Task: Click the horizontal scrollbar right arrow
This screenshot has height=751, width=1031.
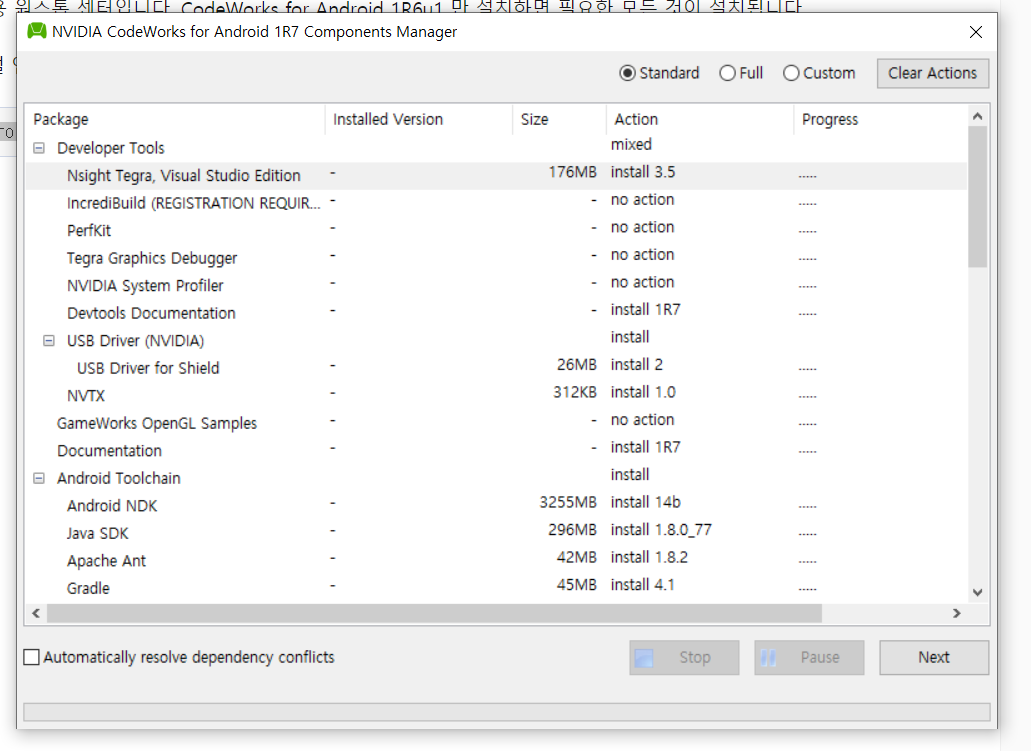Action: coord(957,614)
